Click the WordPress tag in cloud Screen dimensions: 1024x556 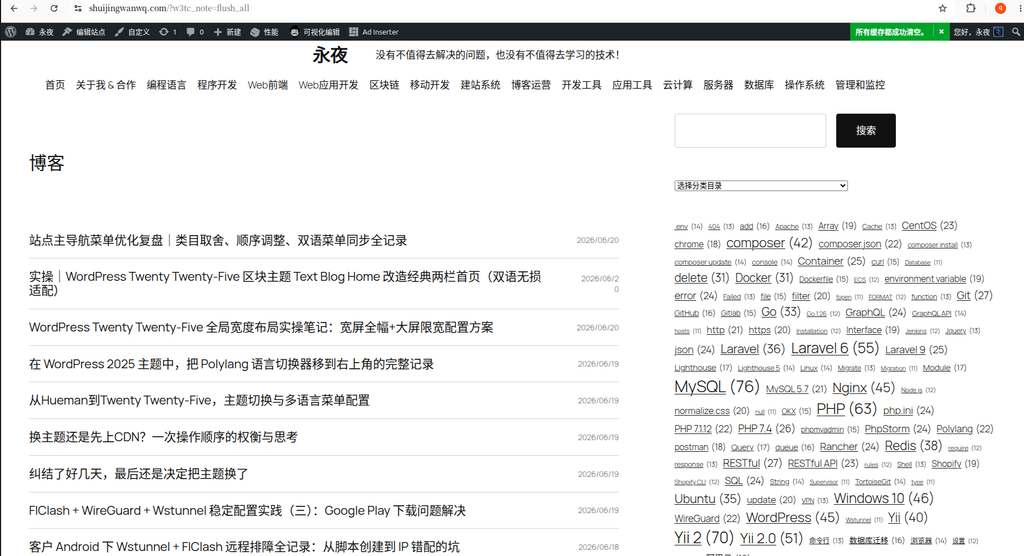pos(792,517)
